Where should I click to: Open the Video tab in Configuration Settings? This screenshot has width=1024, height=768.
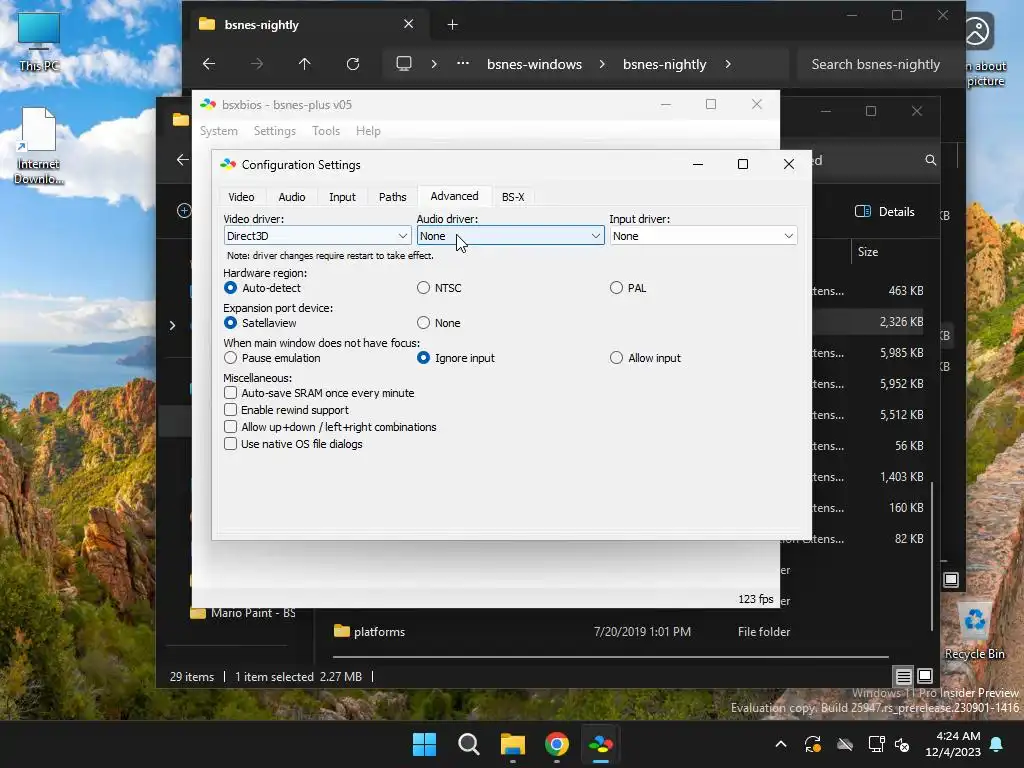[x=241, y=197]
